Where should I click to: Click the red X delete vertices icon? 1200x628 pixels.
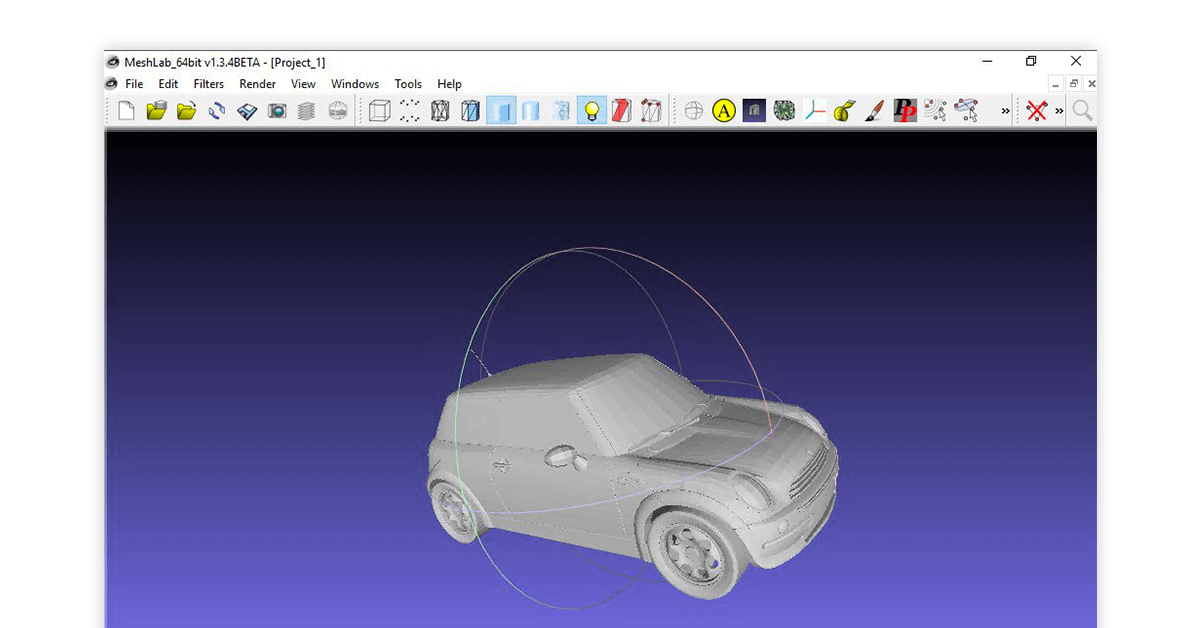point(1036,111)
